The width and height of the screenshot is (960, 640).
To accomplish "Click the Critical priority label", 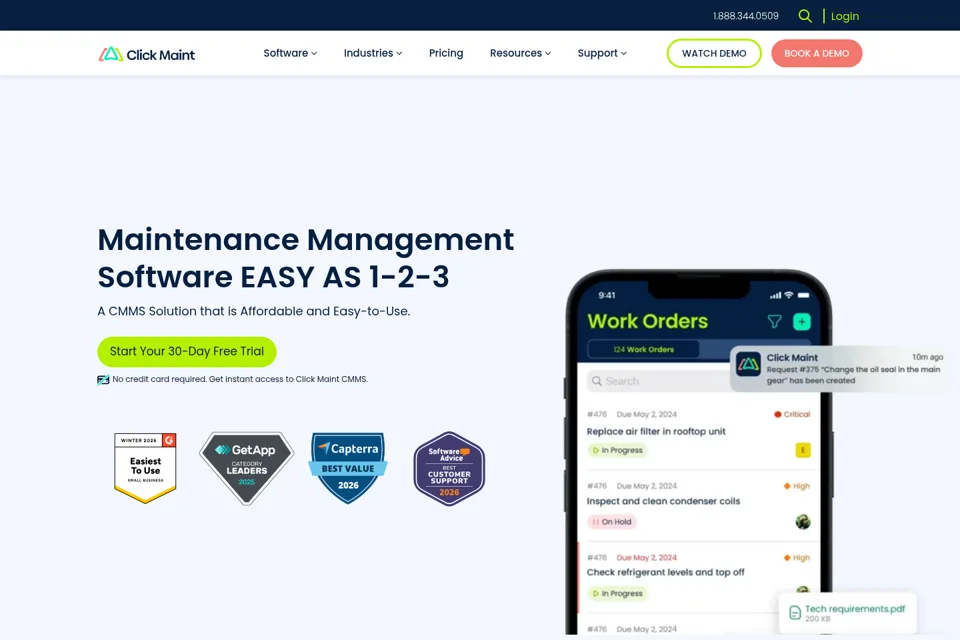I will point(792,415).
